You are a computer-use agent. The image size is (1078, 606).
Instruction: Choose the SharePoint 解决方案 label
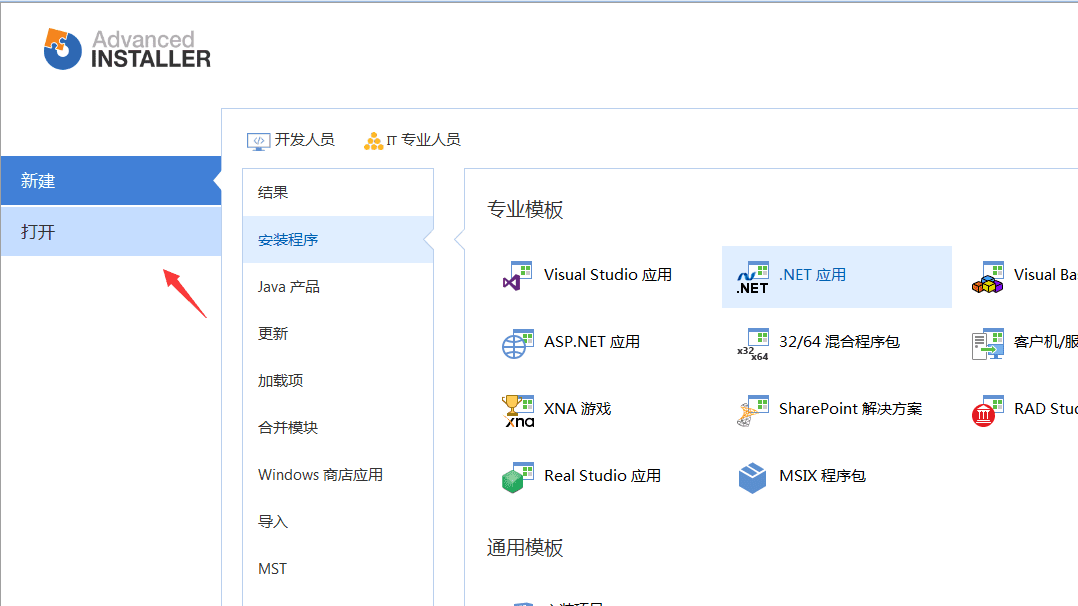tap(850, 409)
